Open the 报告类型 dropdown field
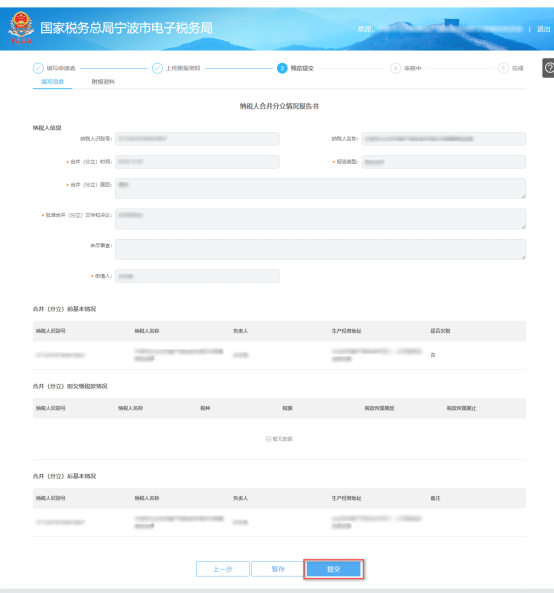This screenshot has height=593, width=554. click(x=444, y=162)
